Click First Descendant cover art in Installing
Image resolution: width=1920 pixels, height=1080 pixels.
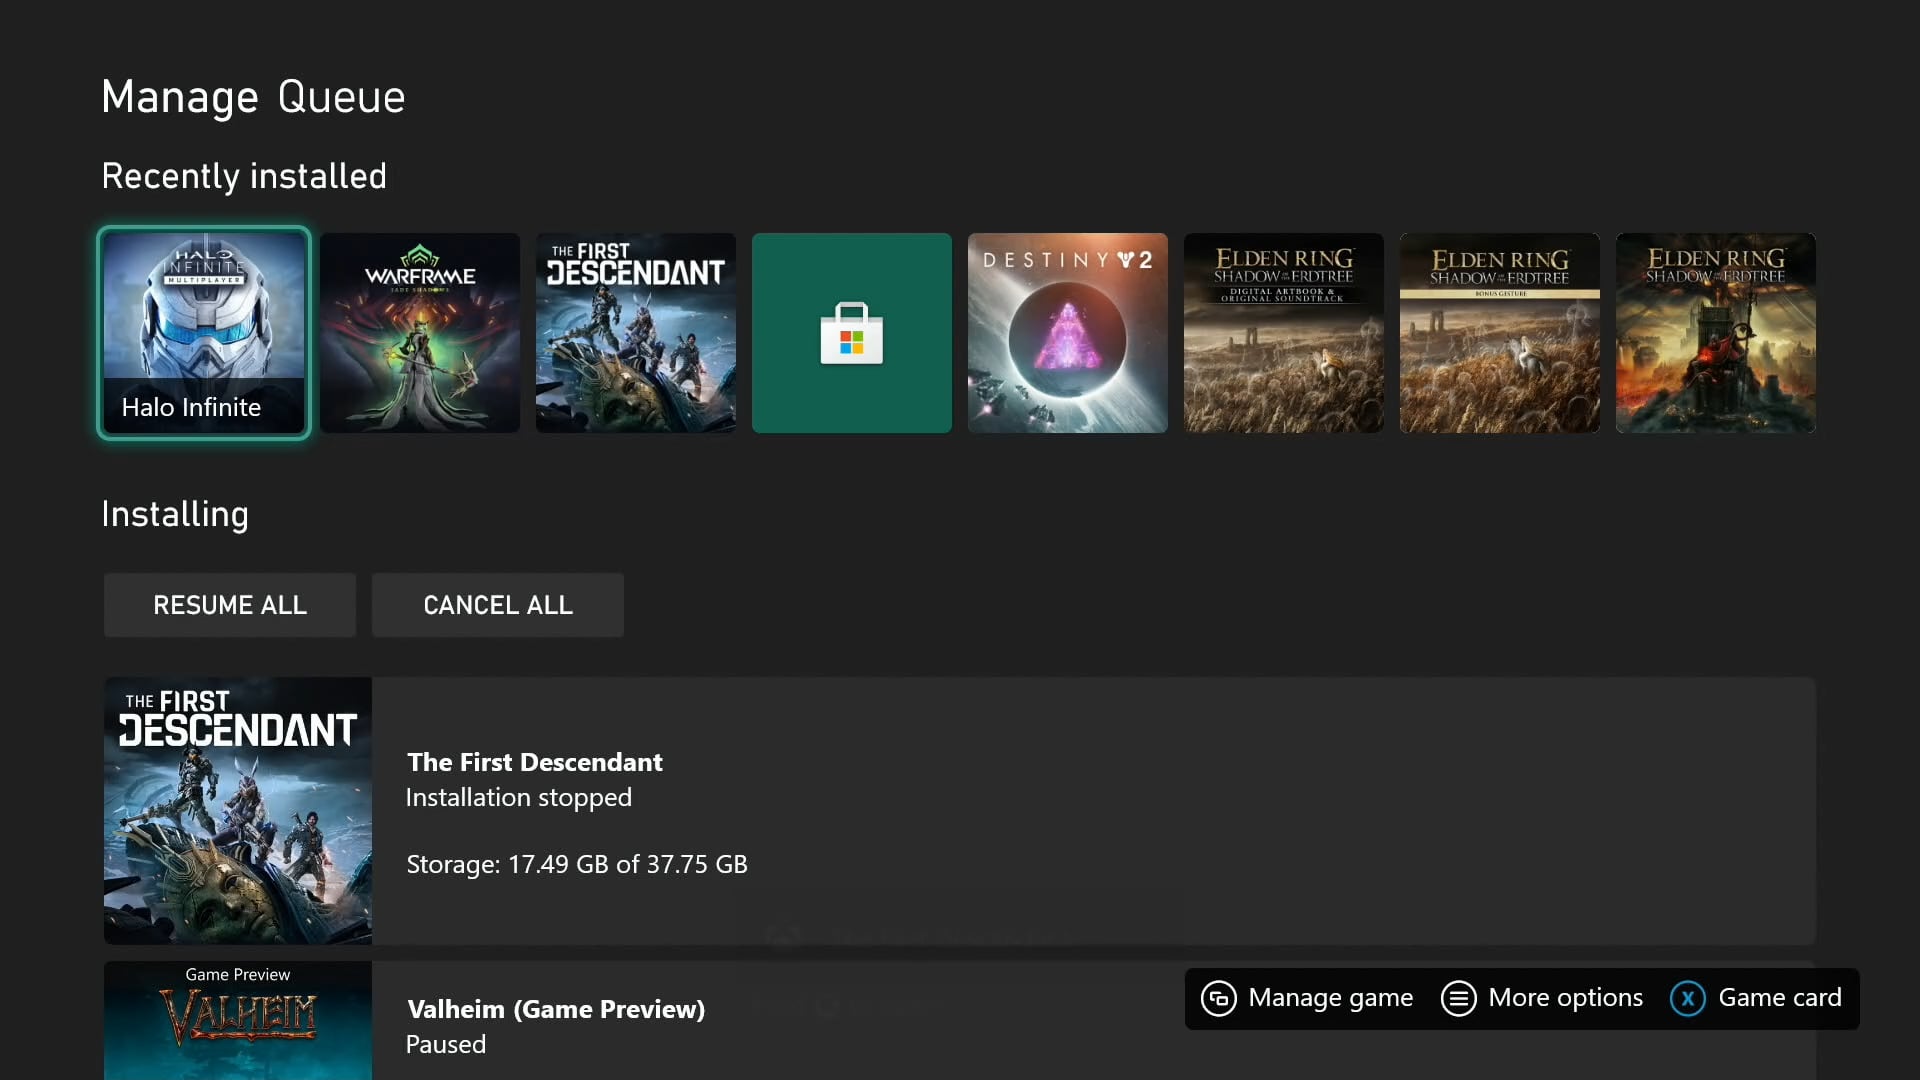pos(238,811)
